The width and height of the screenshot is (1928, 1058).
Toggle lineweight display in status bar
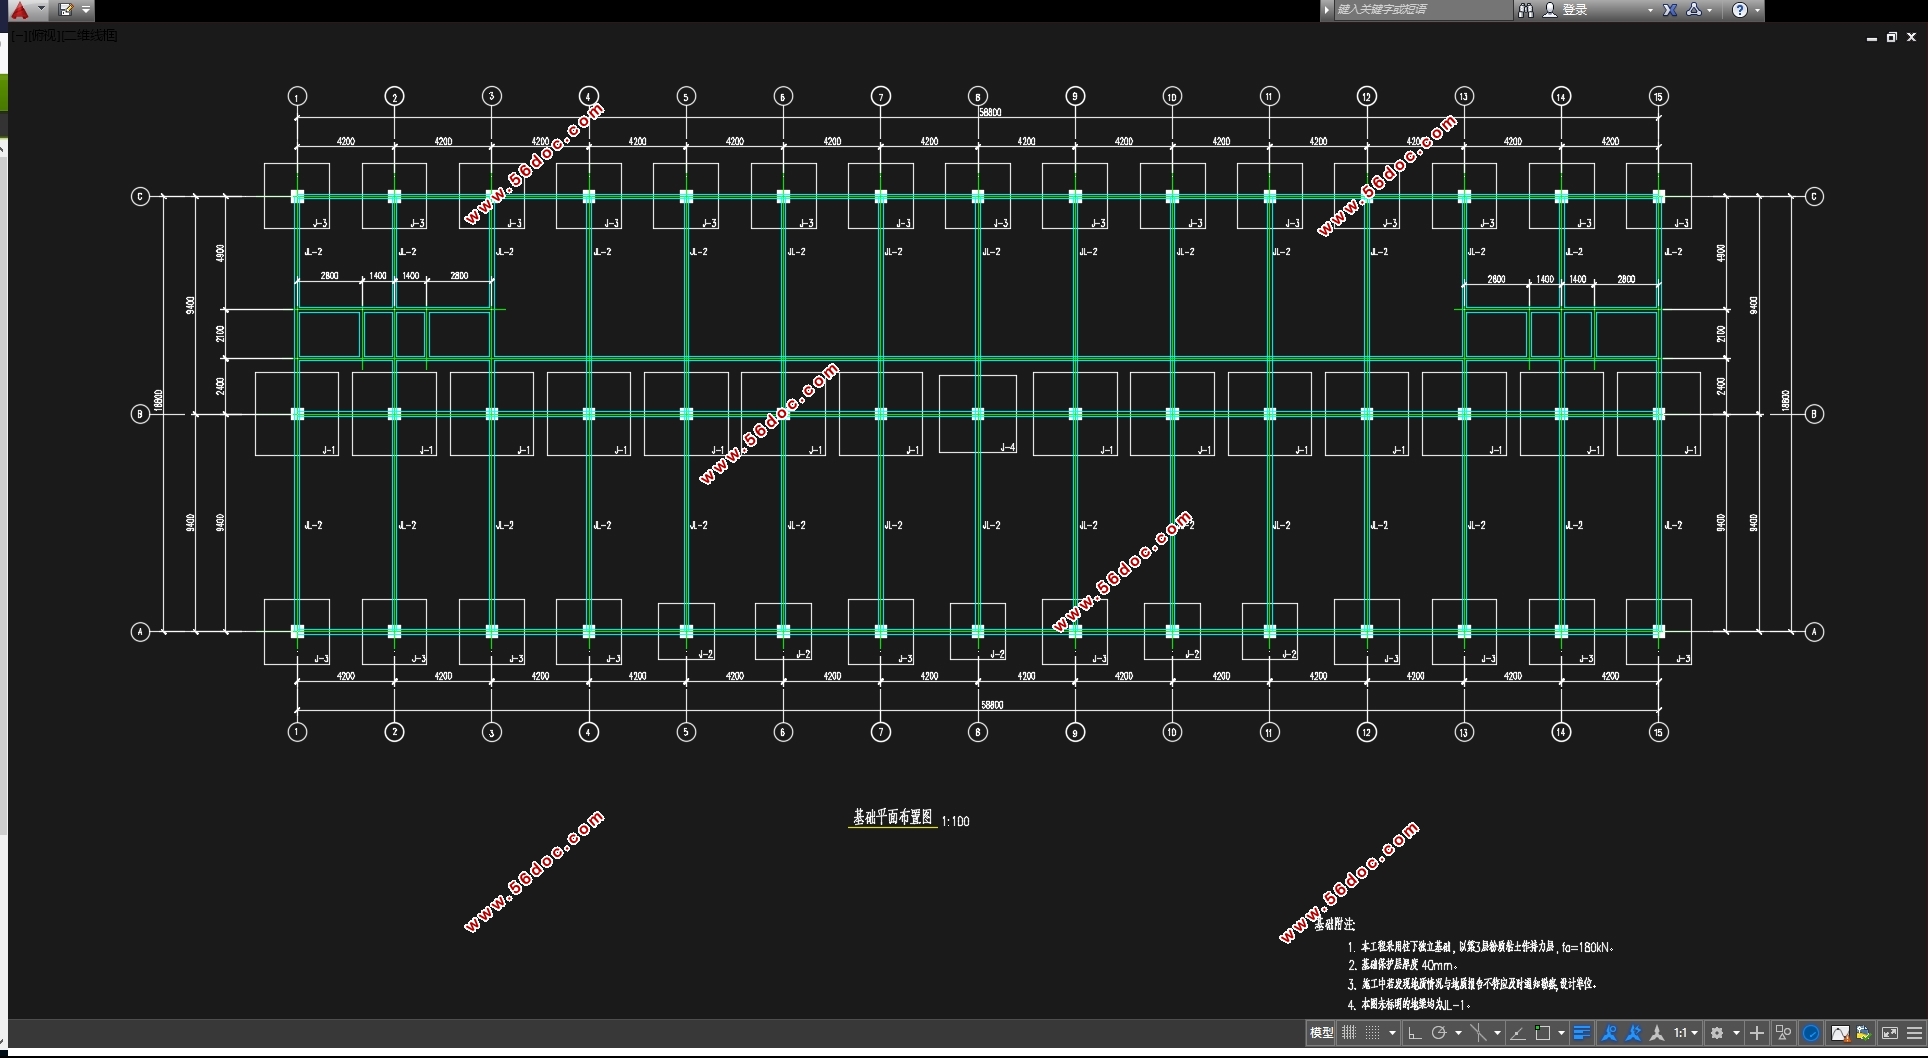tap(1582, 1033)
